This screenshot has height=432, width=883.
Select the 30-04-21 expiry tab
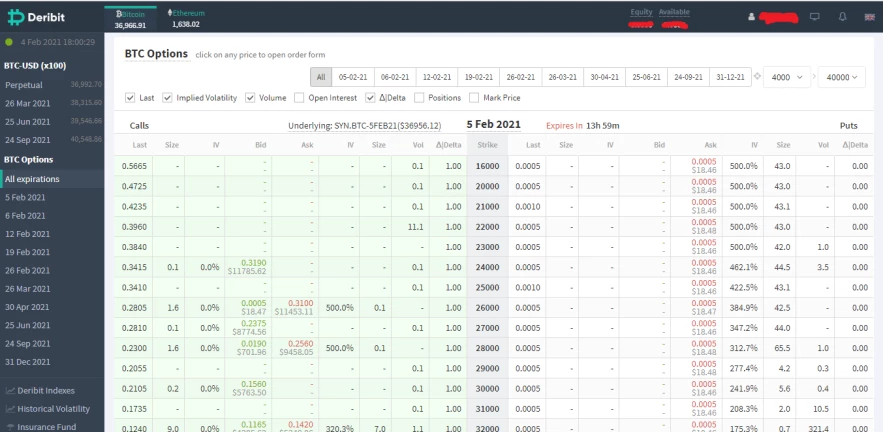[x=605, y=77]
